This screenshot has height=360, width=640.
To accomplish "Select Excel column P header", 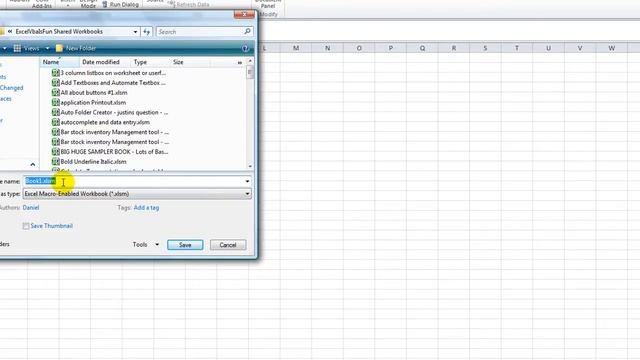I will click(x=391, y=48).
